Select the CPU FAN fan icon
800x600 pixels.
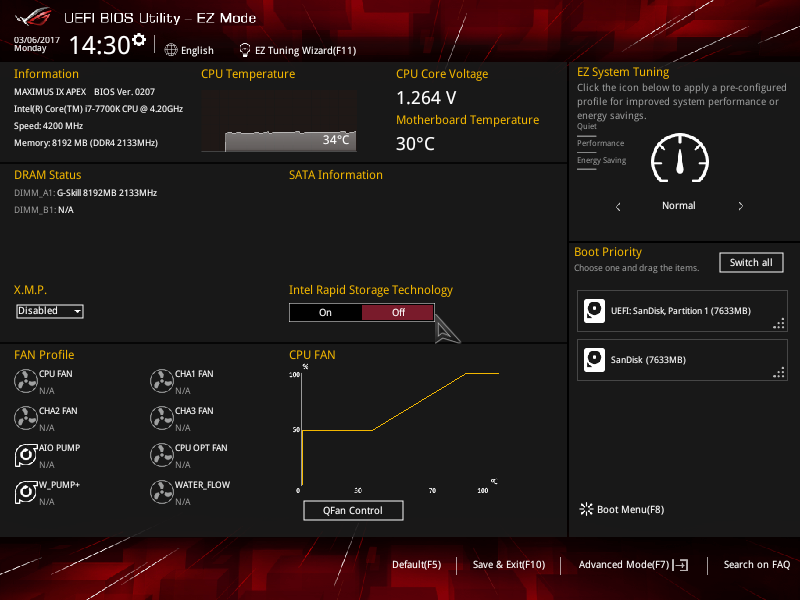point(26,381)
